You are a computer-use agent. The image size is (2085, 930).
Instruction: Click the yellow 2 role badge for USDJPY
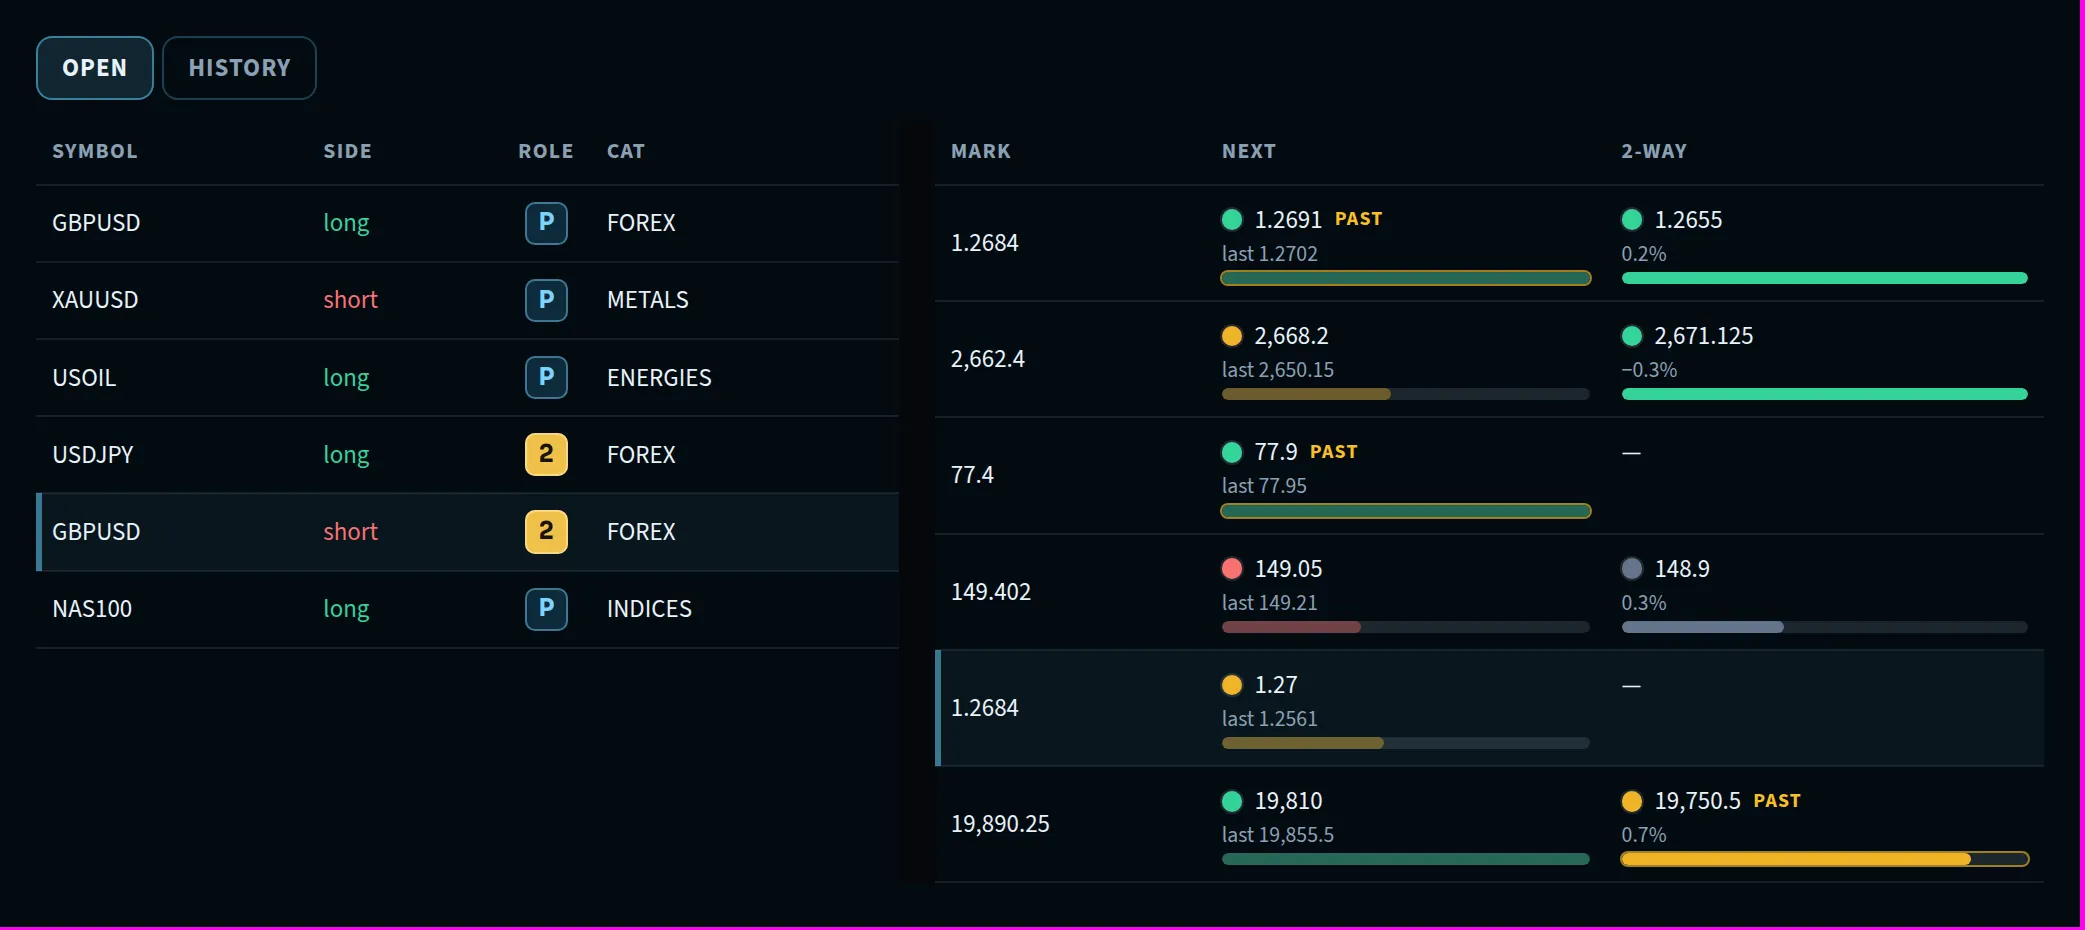[546, 454]
